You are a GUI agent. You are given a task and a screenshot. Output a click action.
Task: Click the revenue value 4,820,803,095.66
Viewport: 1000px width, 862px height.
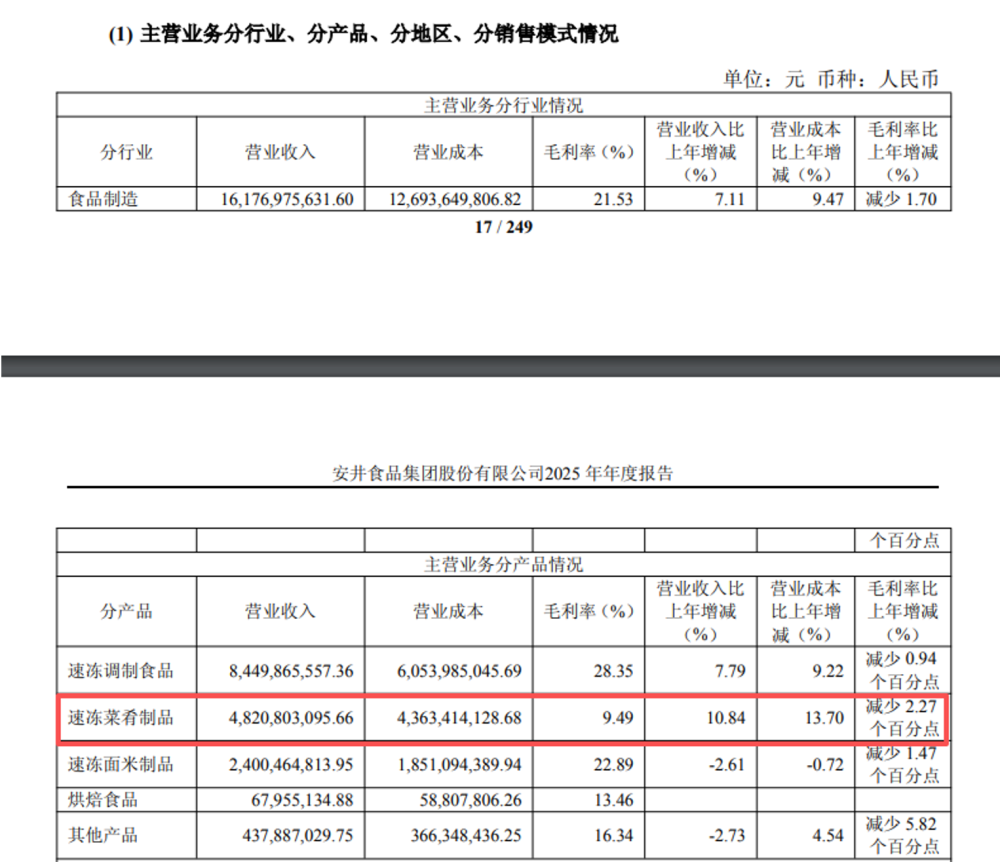tap(284, 718)
